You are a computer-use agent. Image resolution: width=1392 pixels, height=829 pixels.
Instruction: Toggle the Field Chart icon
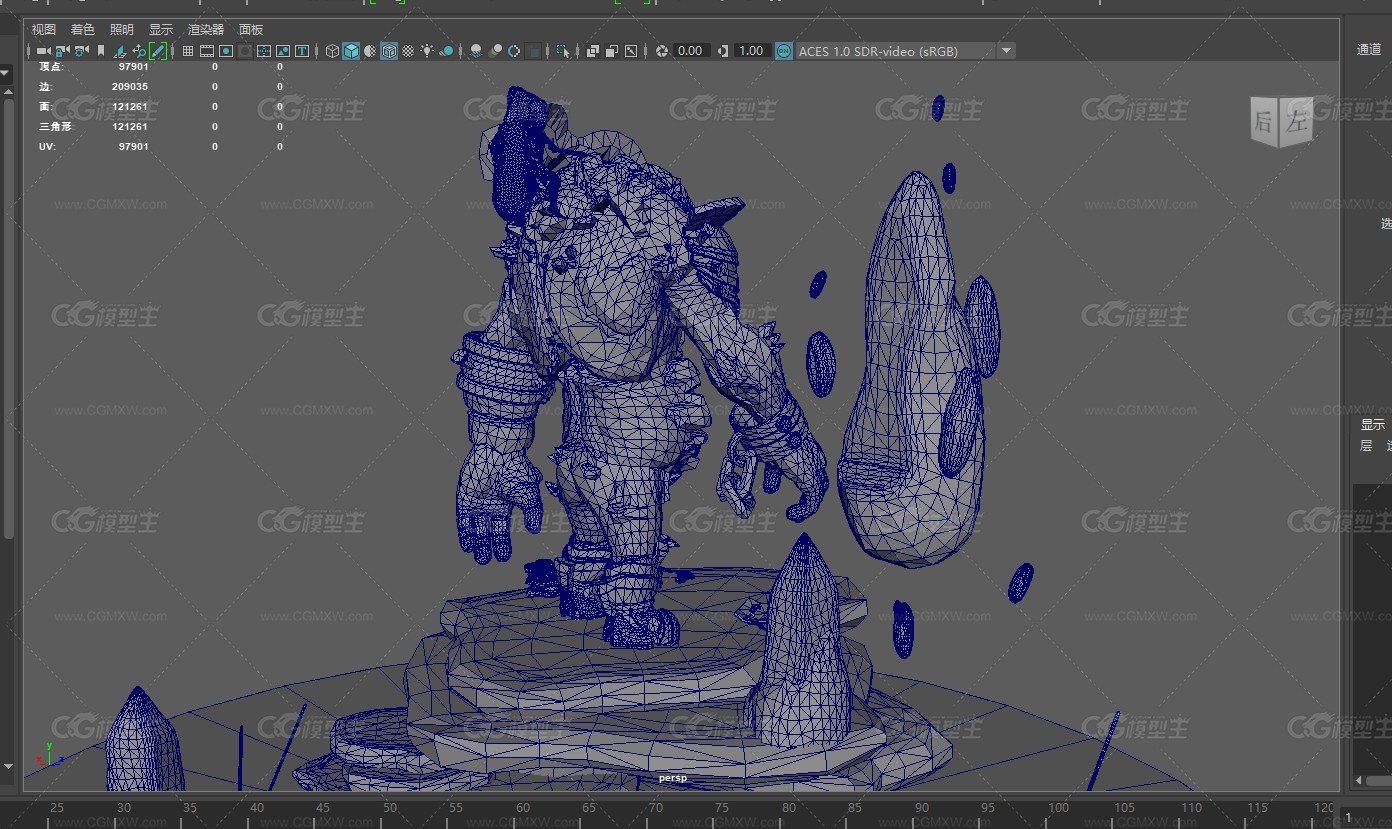[264, 51]
